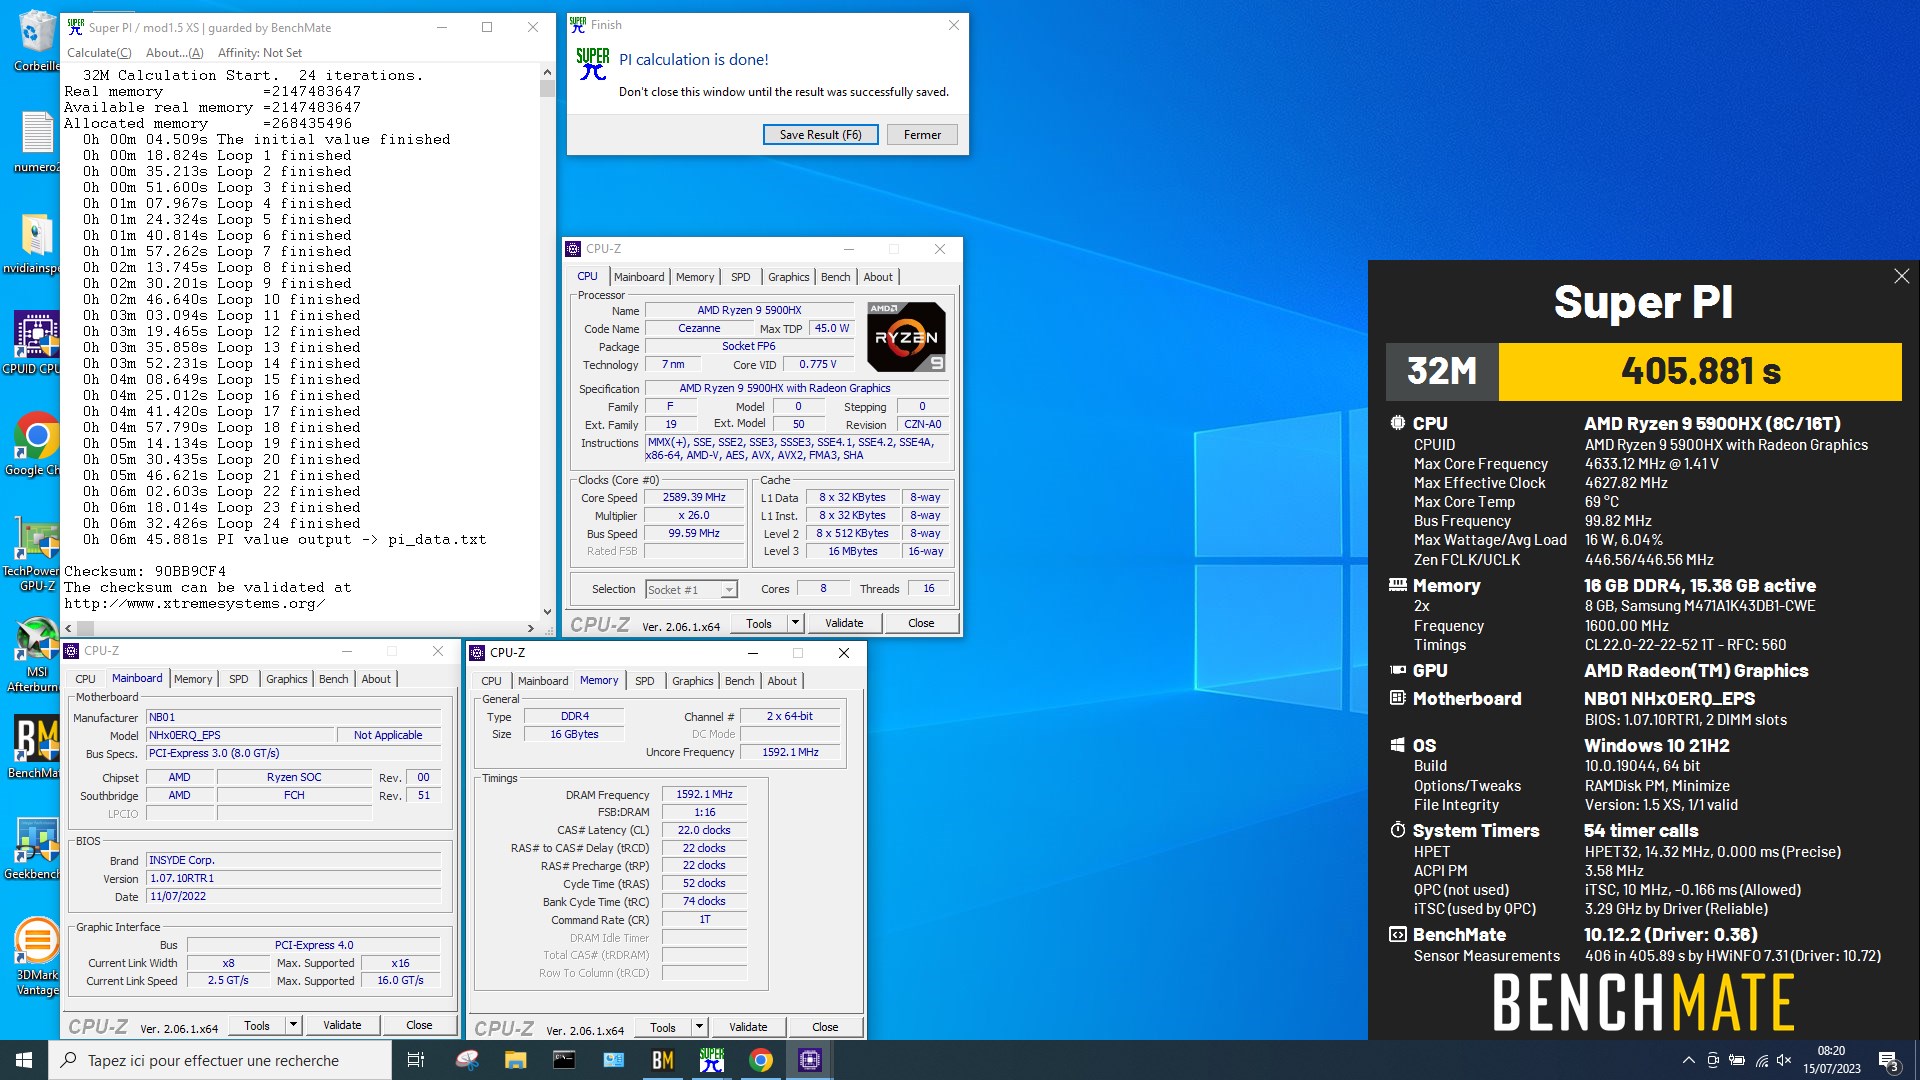Image resolution: width=1920 pixels, height=1080 pixels.
Task: Open the Calculate menu in Super PI
Action: (x=99, y=53)
